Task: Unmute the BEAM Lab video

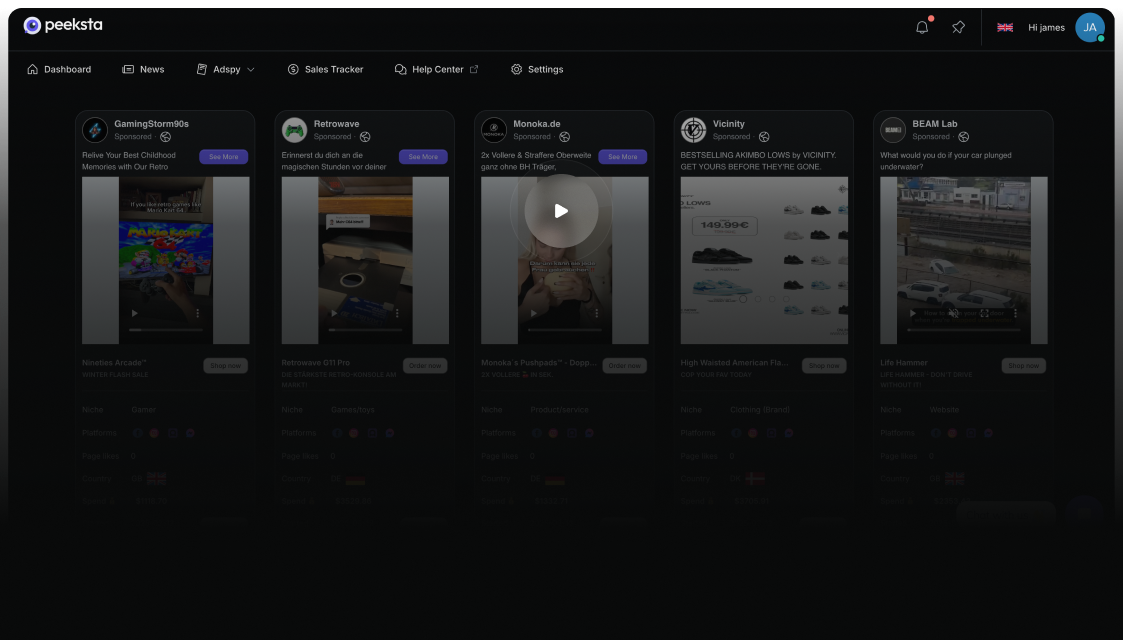Action: point(953,314)
